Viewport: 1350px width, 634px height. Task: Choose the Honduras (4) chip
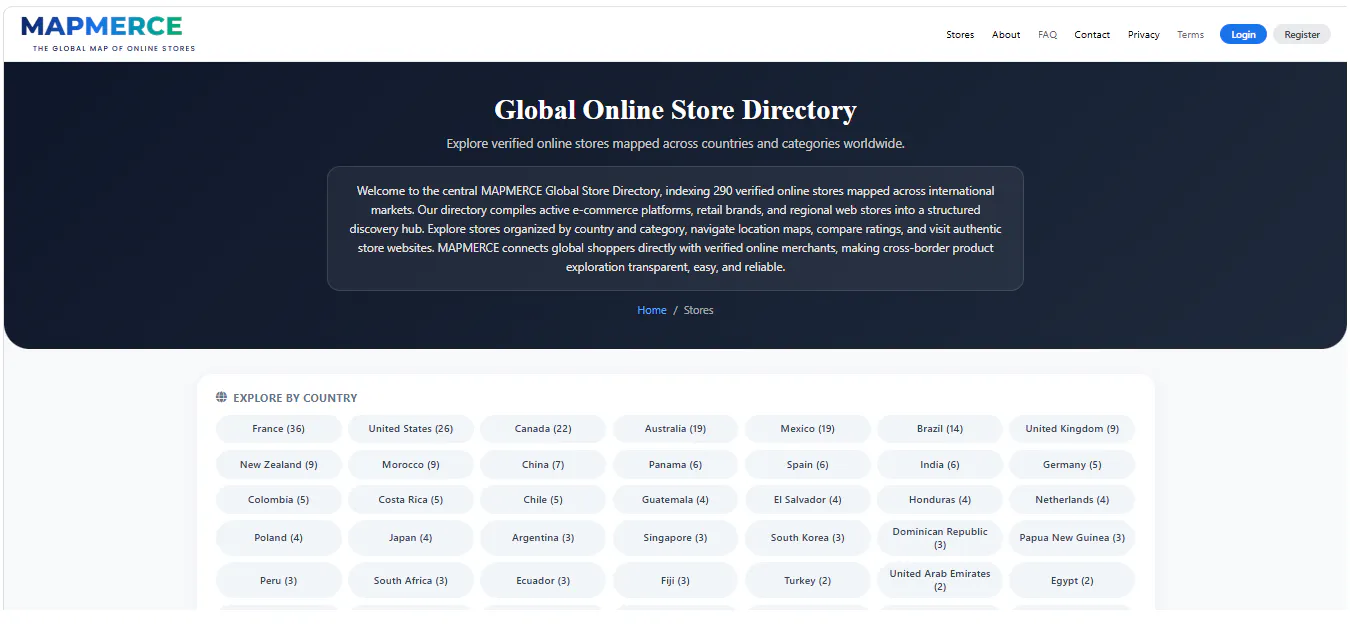(940, 499)
